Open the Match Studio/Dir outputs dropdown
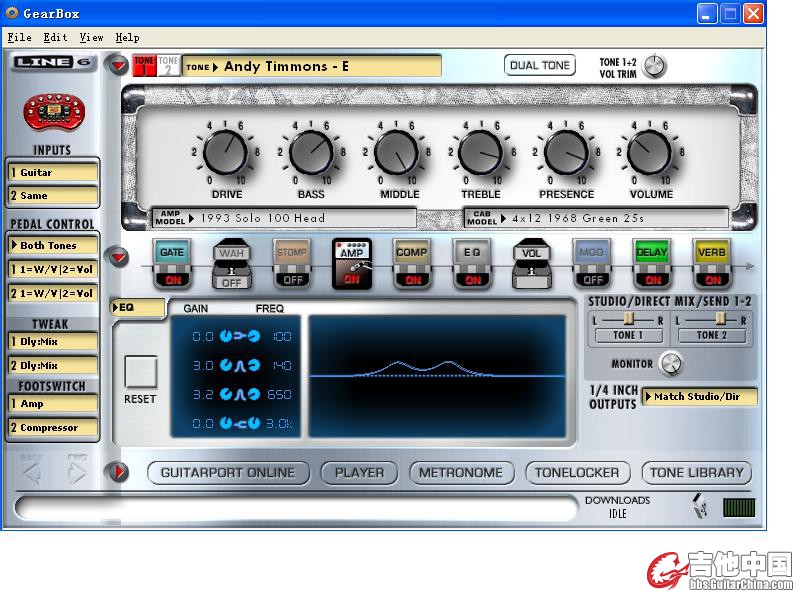Viewport: 800px width, 600px height. pyautogui.click(x=699, y=396)
